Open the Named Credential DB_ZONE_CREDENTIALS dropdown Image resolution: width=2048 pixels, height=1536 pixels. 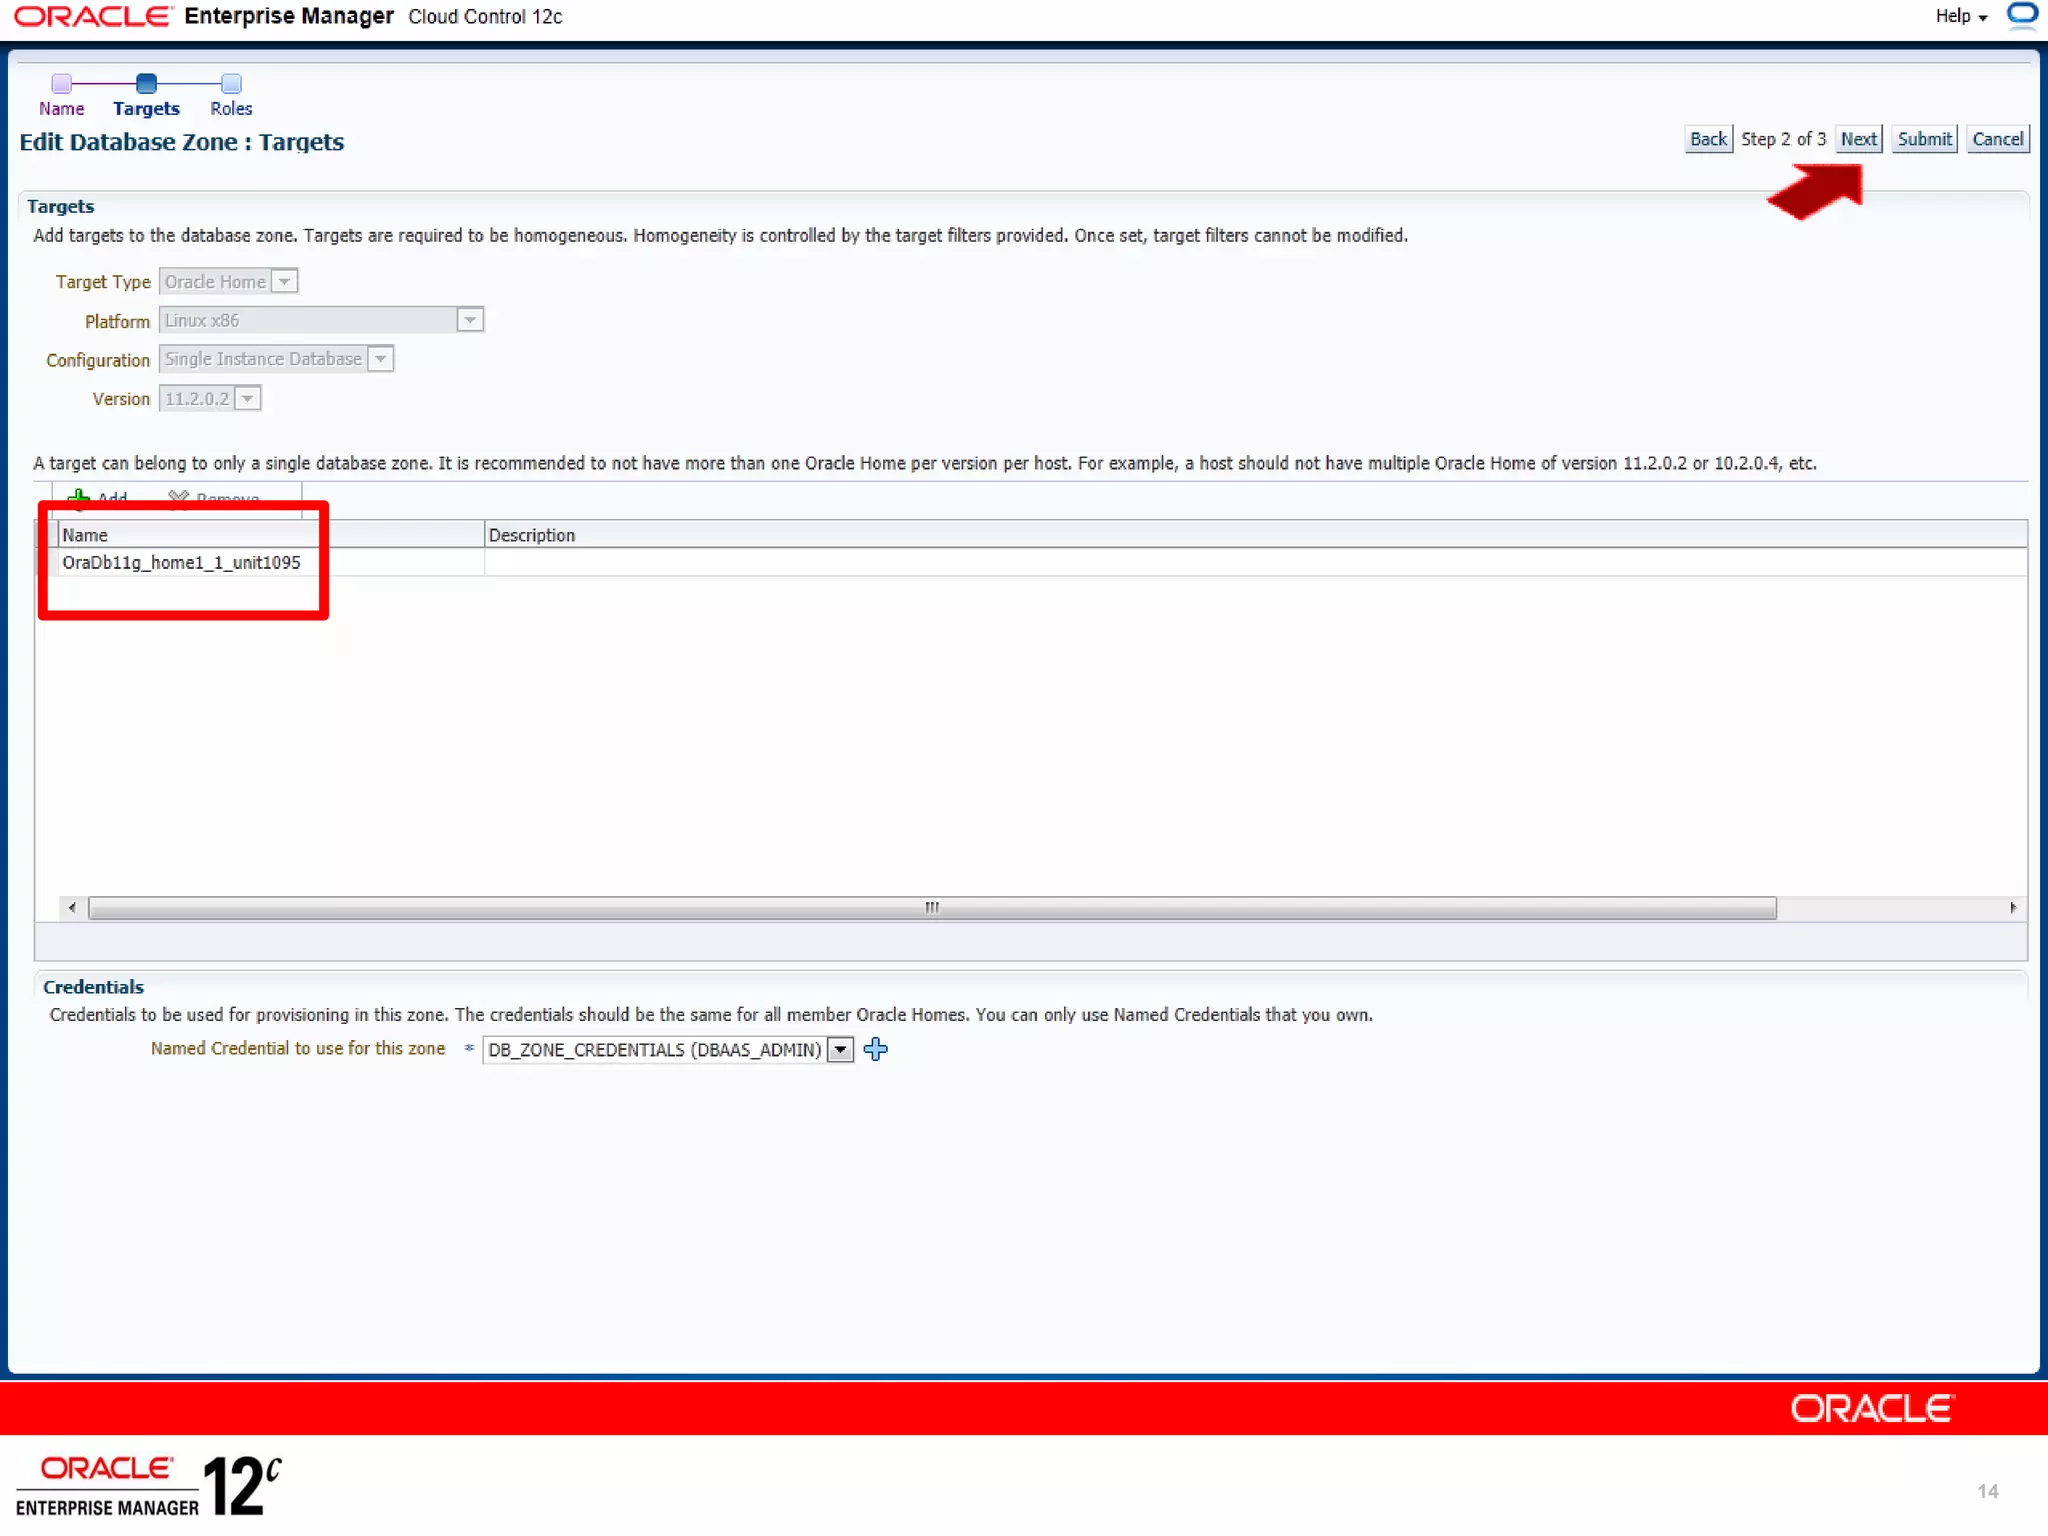[x=841, y=1049]
